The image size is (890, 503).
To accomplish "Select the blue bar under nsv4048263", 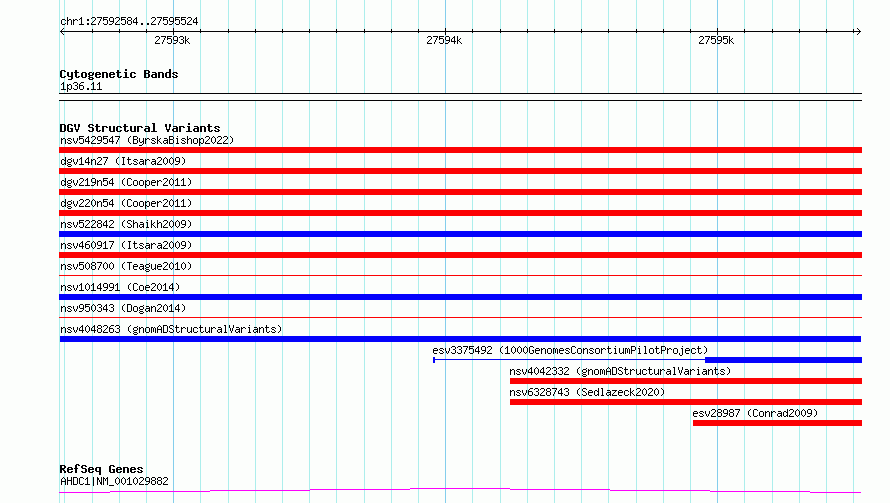I will point(460,339).
